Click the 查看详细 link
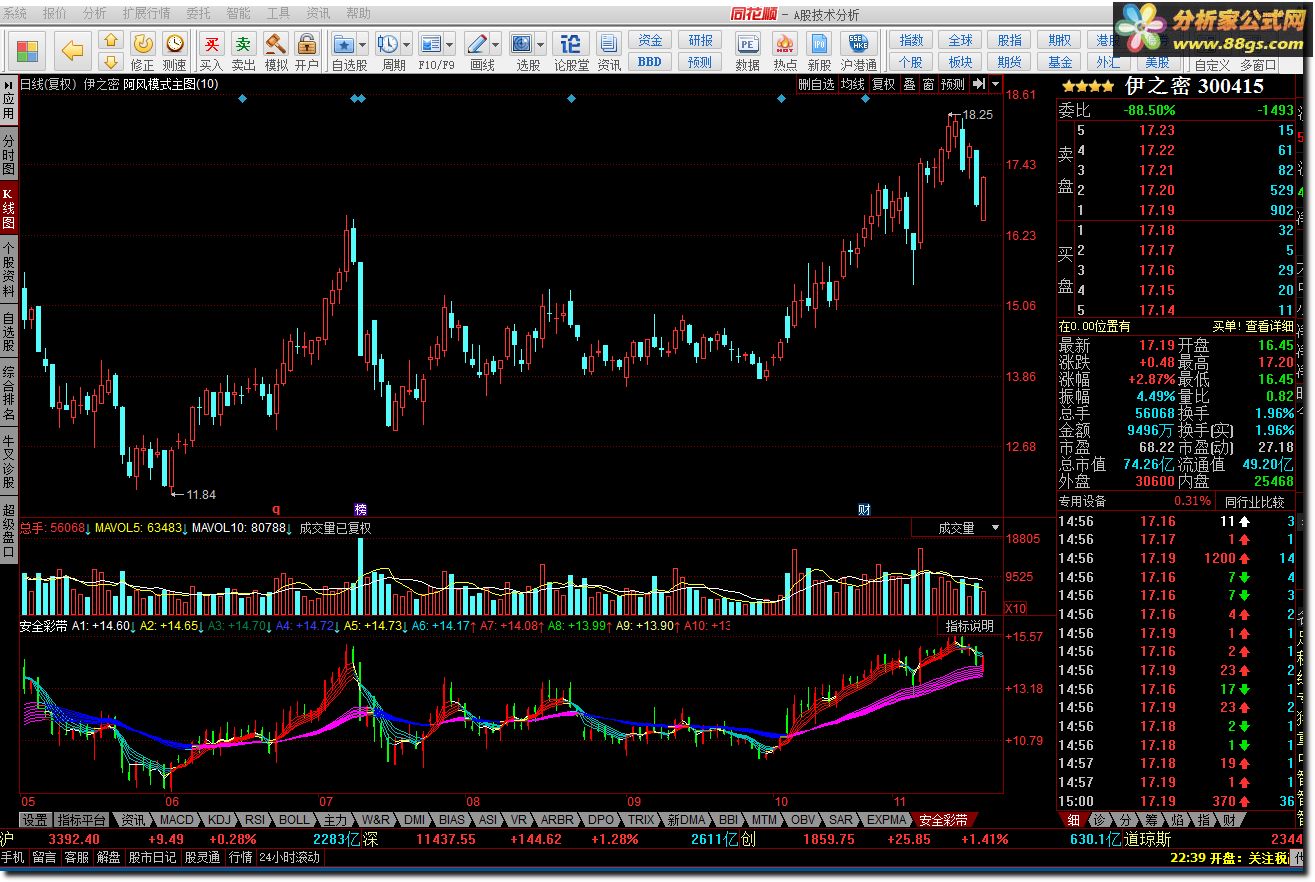 [x=1269, y=326]
